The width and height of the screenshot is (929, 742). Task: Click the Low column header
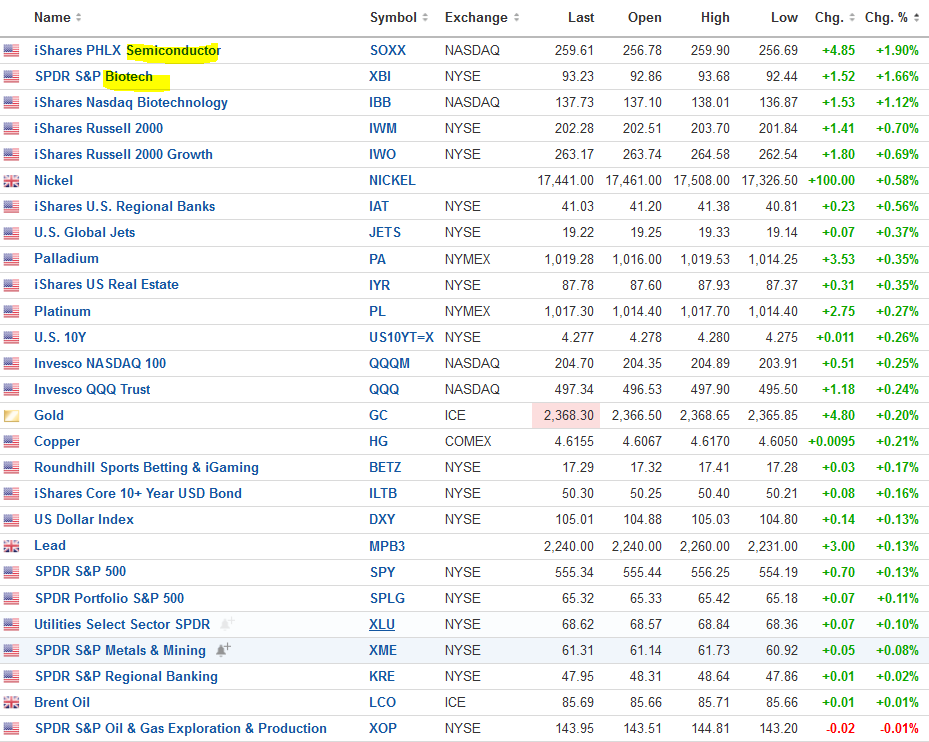coord(784,18)
